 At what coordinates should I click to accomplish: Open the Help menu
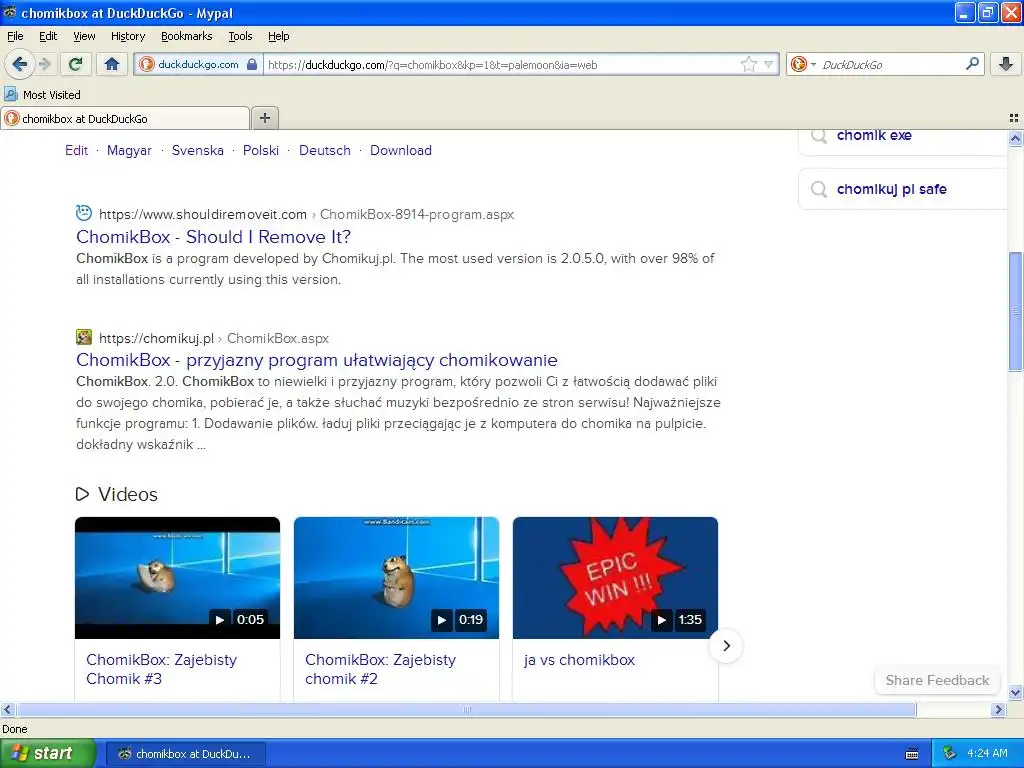[278, 36]
